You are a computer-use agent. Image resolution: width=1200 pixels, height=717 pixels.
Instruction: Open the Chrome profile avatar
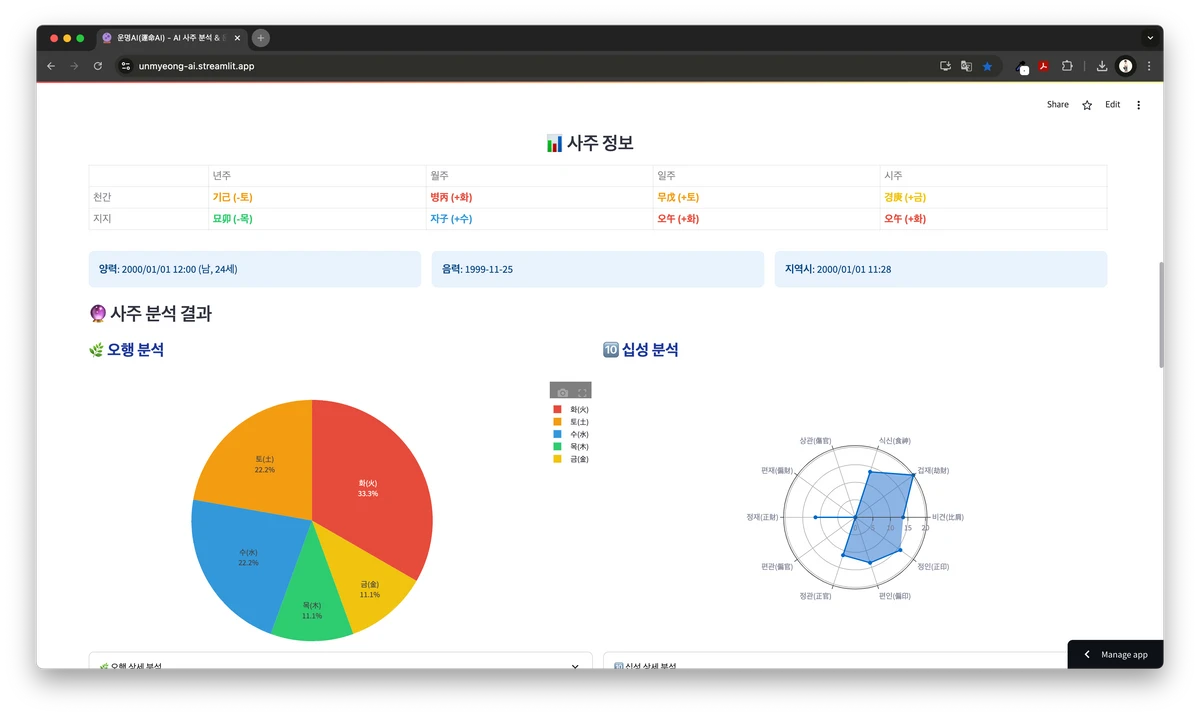point(1126,66)
